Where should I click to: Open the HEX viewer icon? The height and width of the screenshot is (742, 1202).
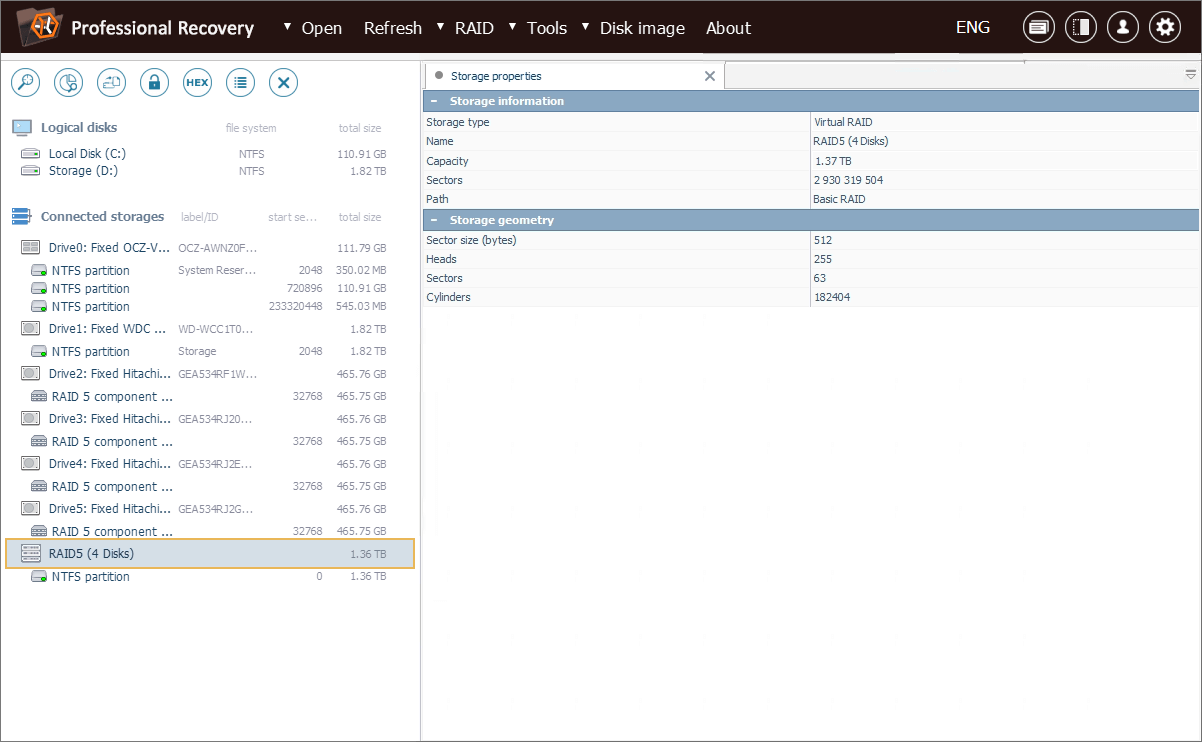(197, 83)
